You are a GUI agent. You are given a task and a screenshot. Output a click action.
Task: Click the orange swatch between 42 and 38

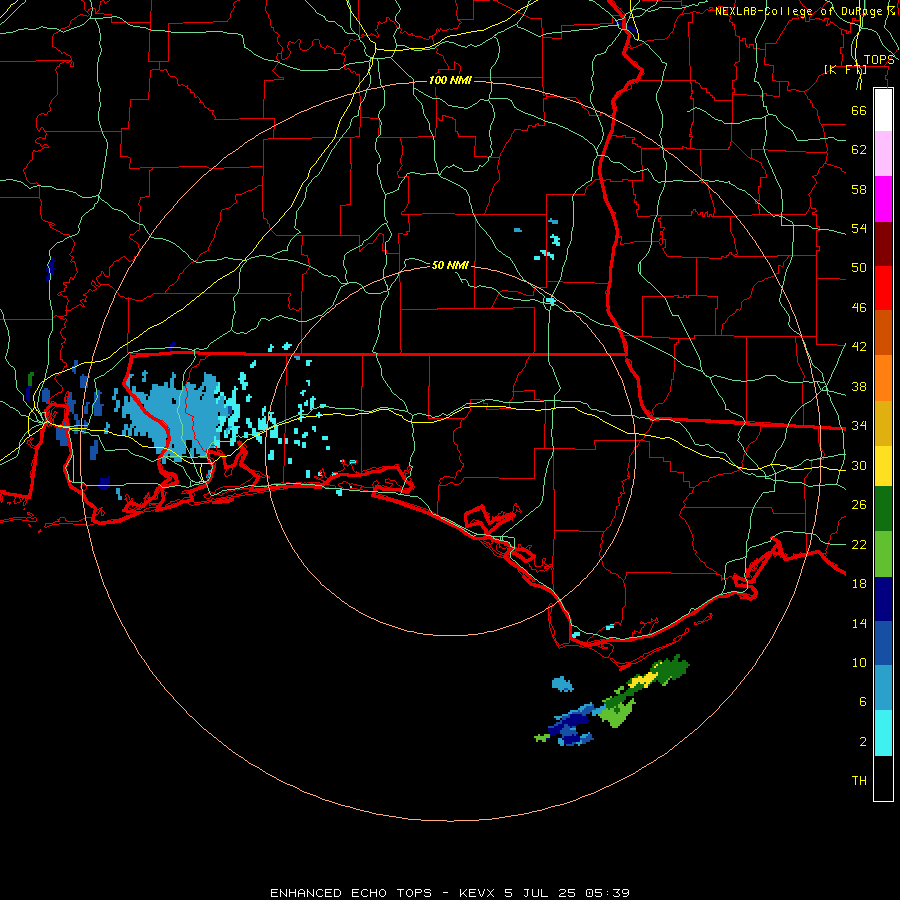883,378
